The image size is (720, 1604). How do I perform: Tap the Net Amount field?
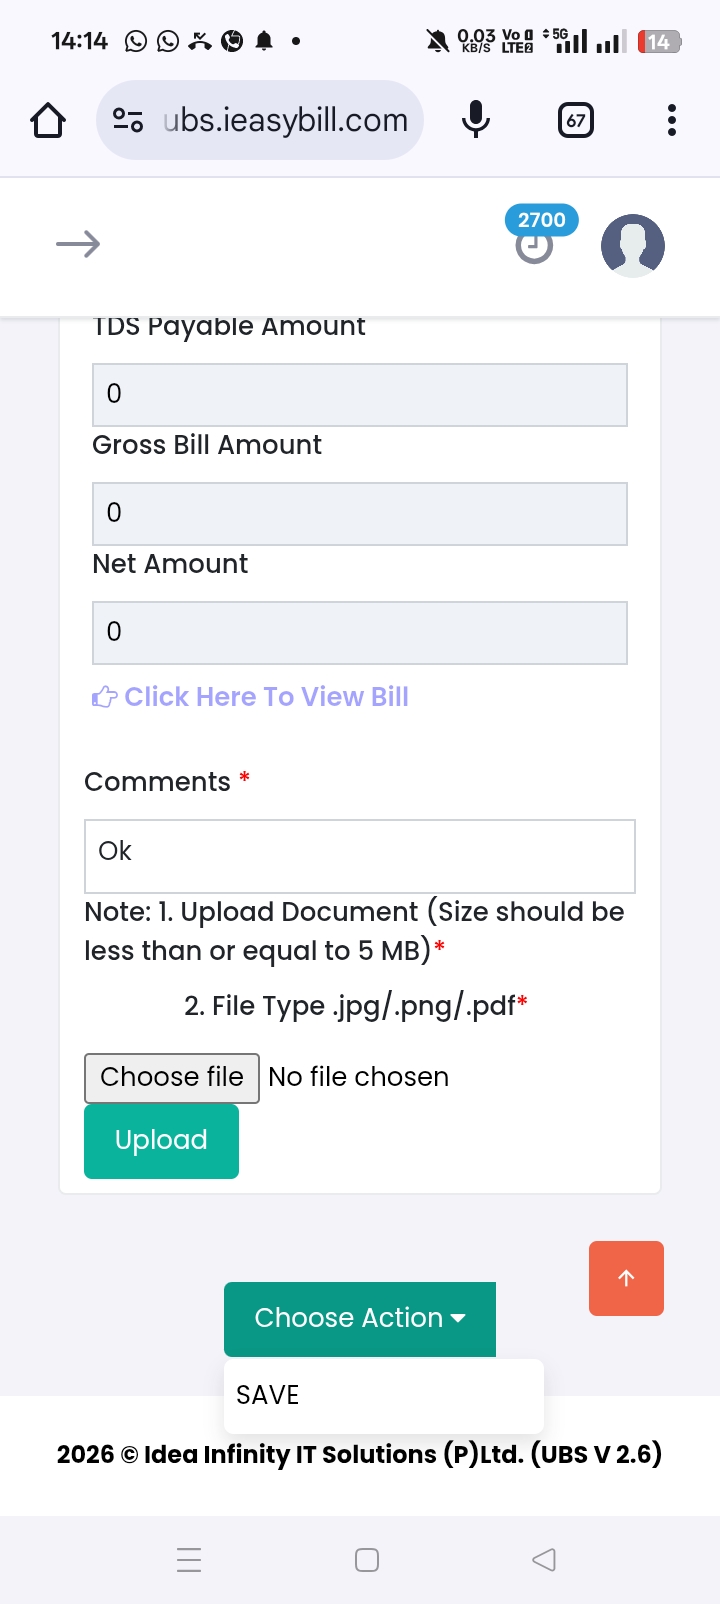(360, 633)
